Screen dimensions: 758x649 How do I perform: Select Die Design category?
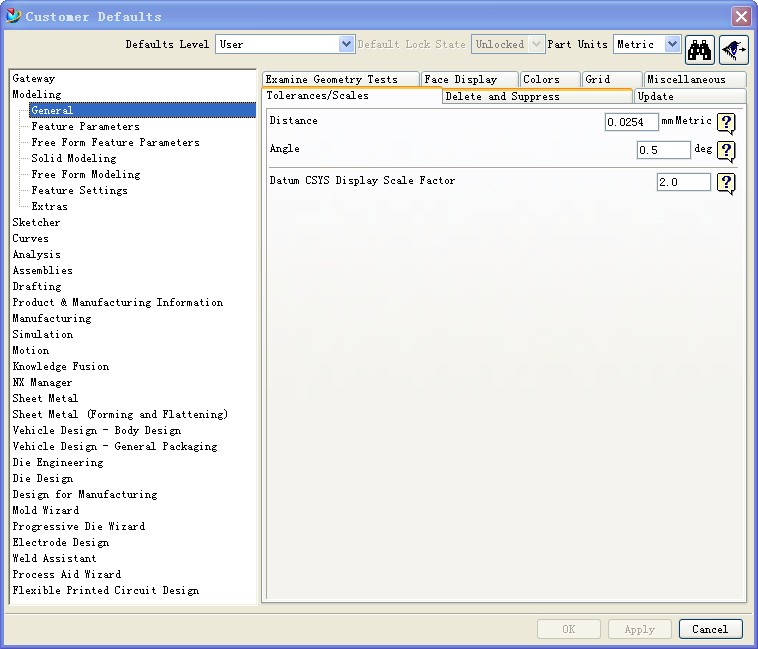[43, 478]
